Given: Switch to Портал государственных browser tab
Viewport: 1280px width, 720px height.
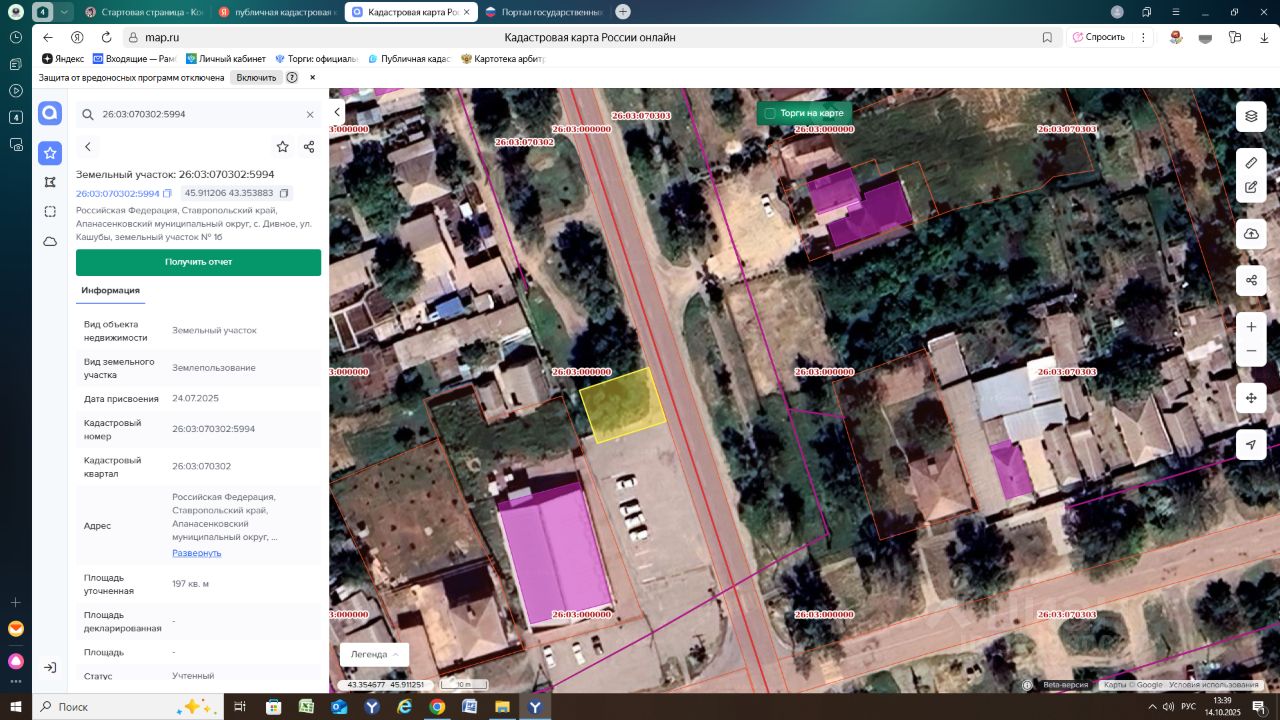Looking at the screenshot, I should click(545, 12).
